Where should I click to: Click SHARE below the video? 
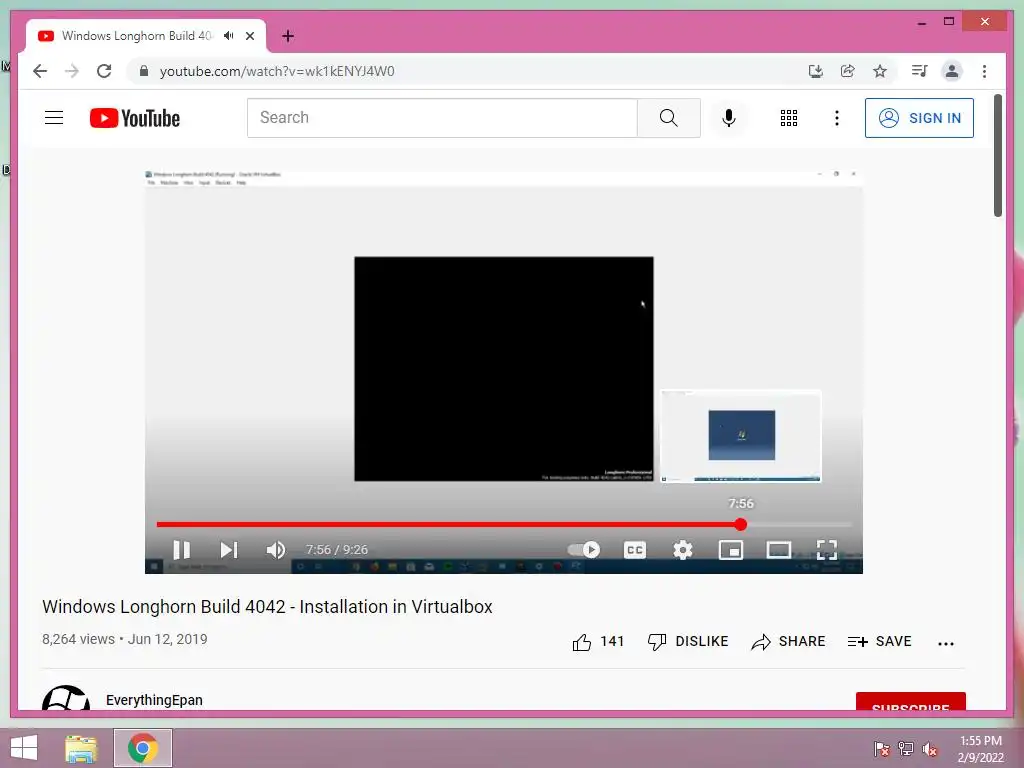pos(788,642)
